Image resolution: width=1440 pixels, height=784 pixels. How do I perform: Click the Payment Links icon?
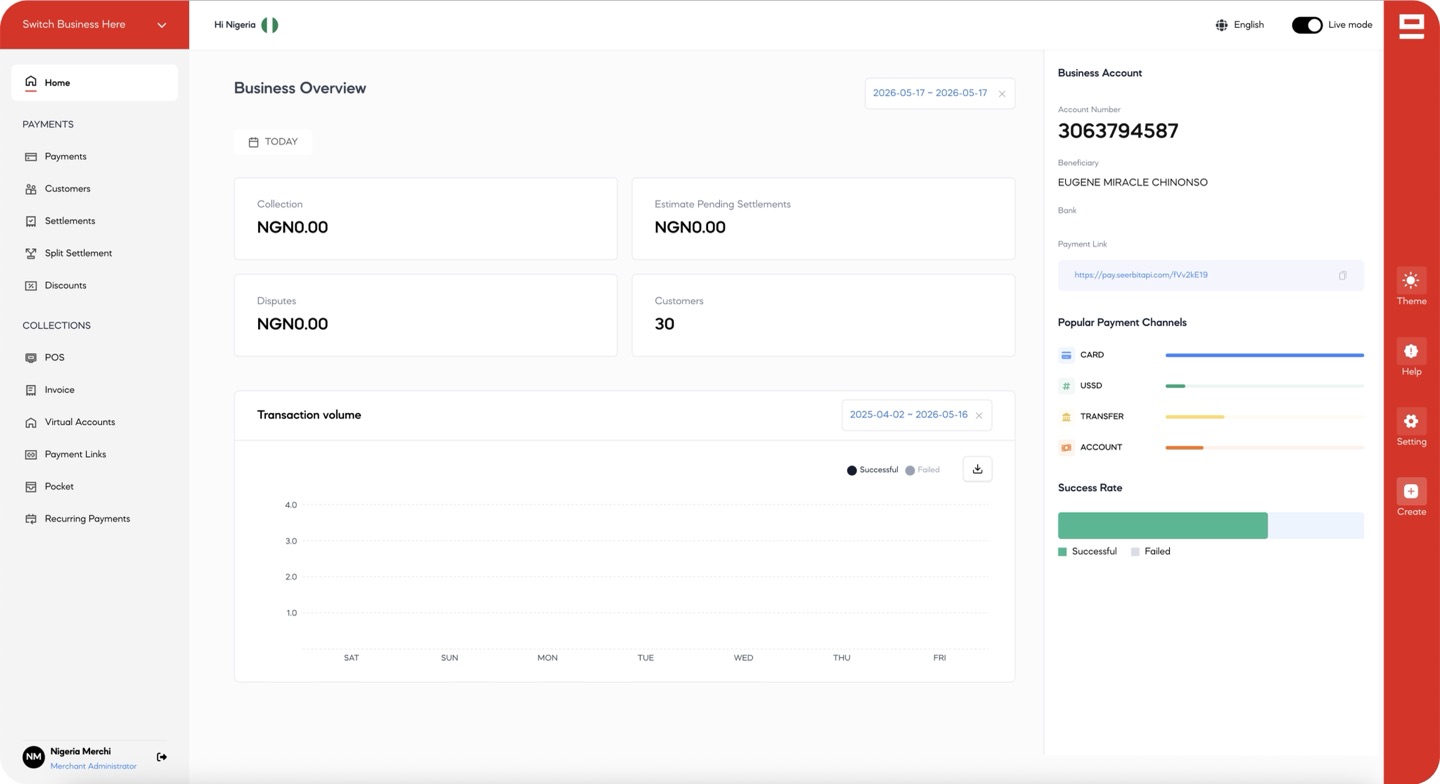click(x=31, y=455)
